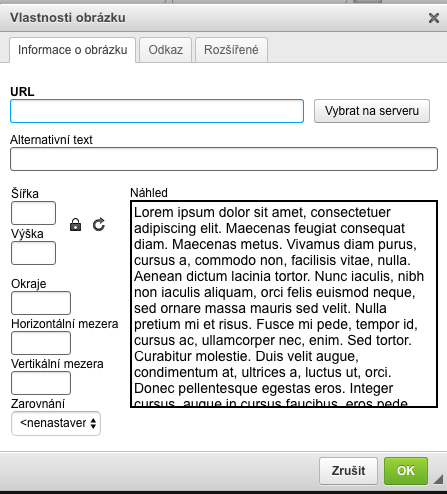Click the Okraje border field
The height and width of the screenshot is (494, 447).
pyautogui.click(x=41, y=303)
